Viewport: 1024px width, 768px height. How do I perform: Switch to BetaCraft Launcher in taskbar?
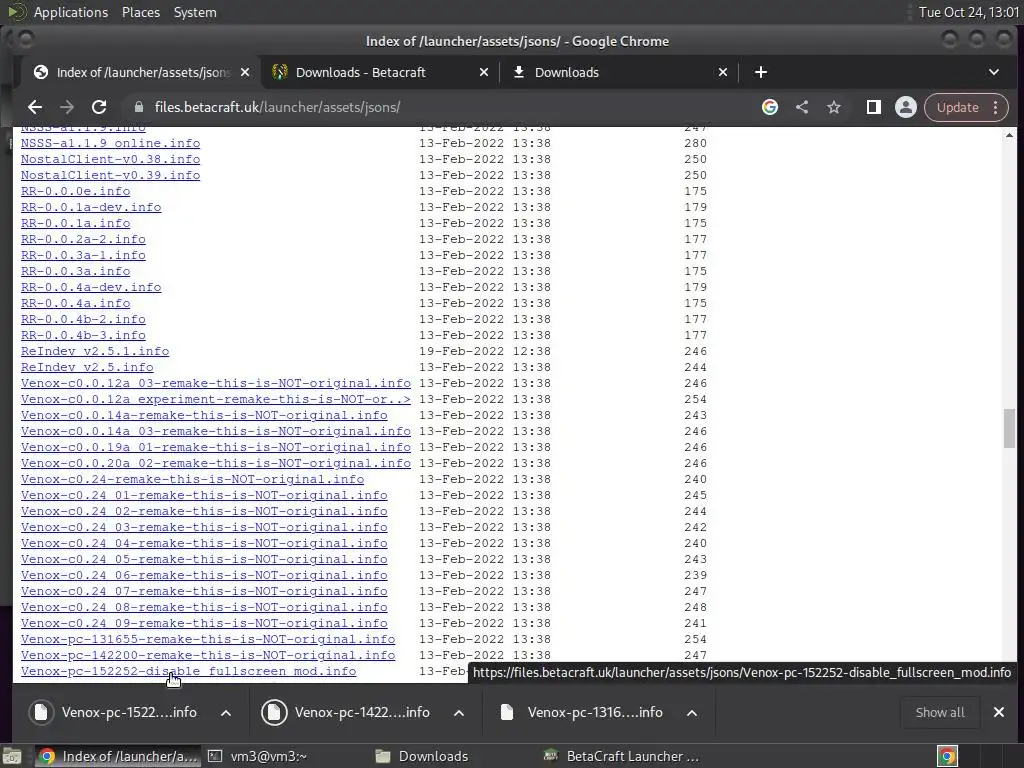pos(622,756)
